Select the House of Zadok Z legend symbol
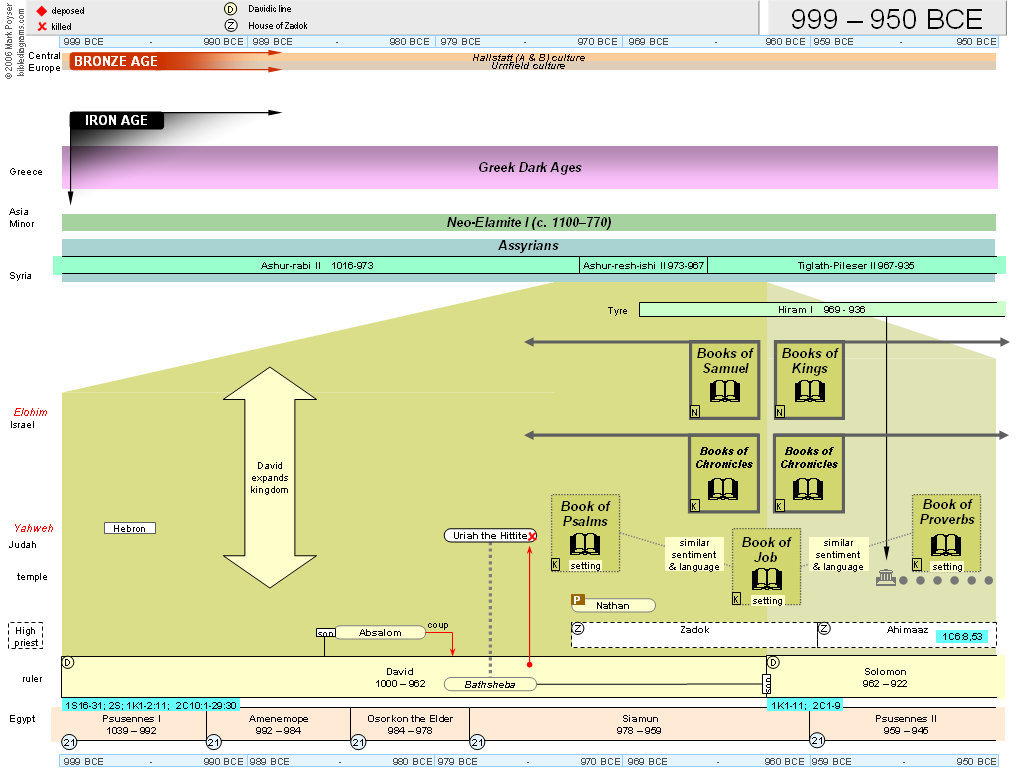The image size is (1024, 768). (x=231, y=25)
